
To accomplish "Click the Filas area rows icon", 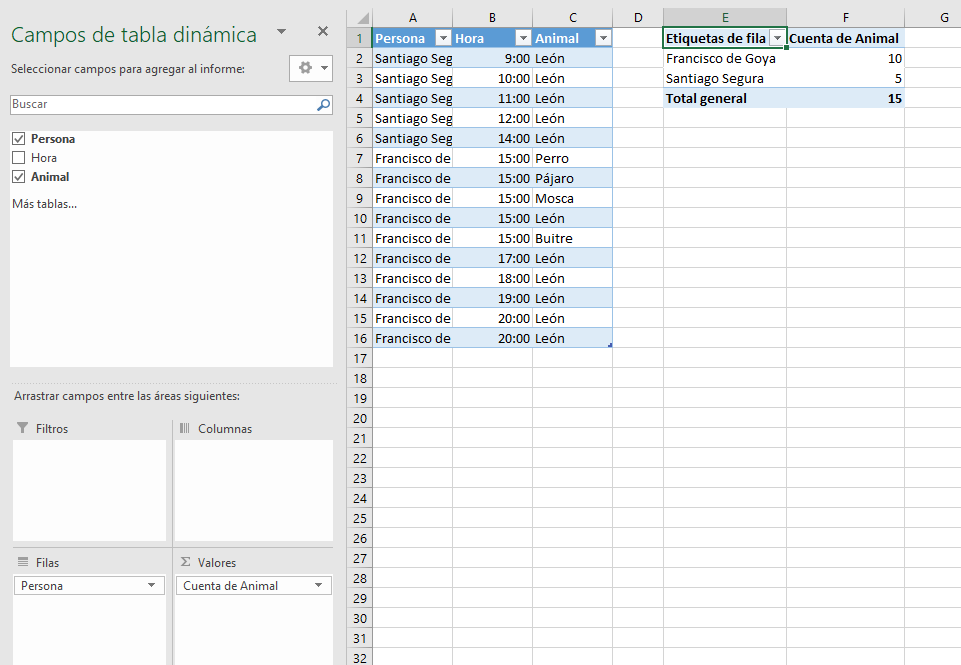I will 23,562.
